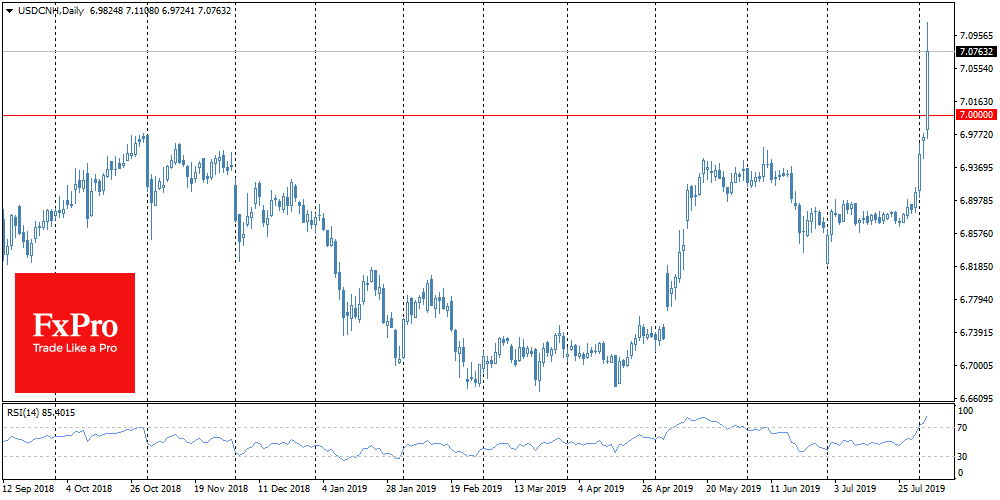Screen dimensions: 1000x500
Task: Click the 6.66095 price axis label
Action: click(976, 399)
